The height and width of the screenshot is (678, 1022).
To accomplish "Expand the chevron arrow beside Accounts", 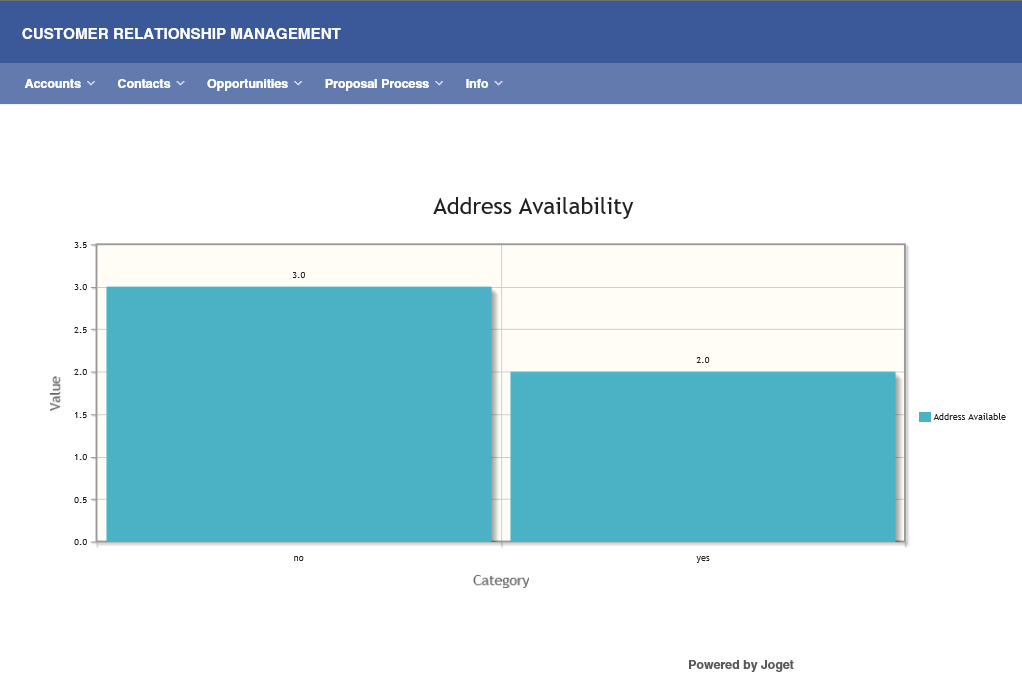I will 92,84.
